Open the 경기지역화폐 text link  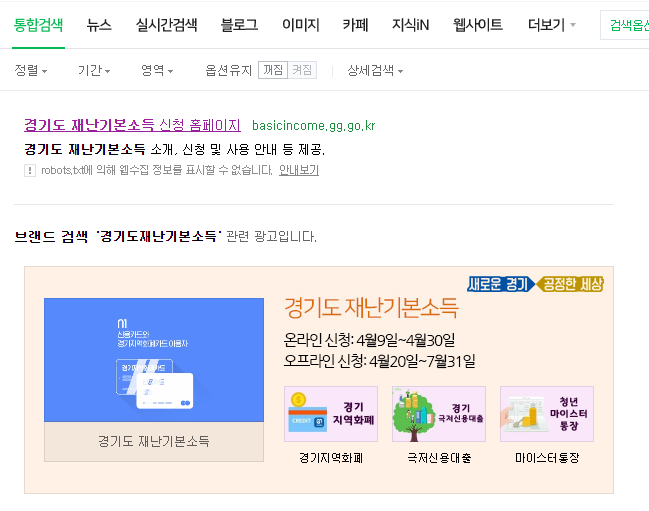[x=331, y=458]
